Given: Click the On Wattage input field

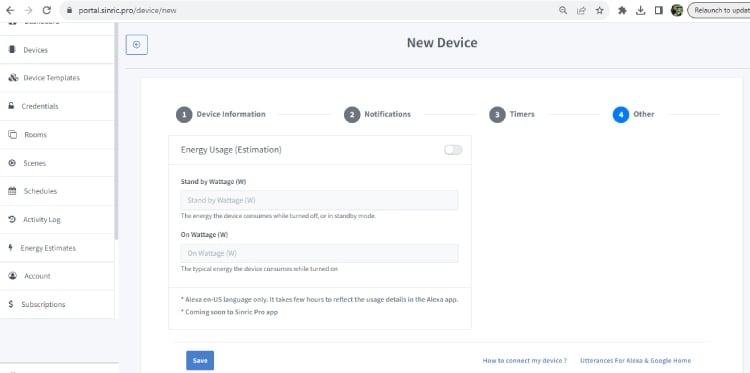Looking at the screenshot, I should (319, 253).
